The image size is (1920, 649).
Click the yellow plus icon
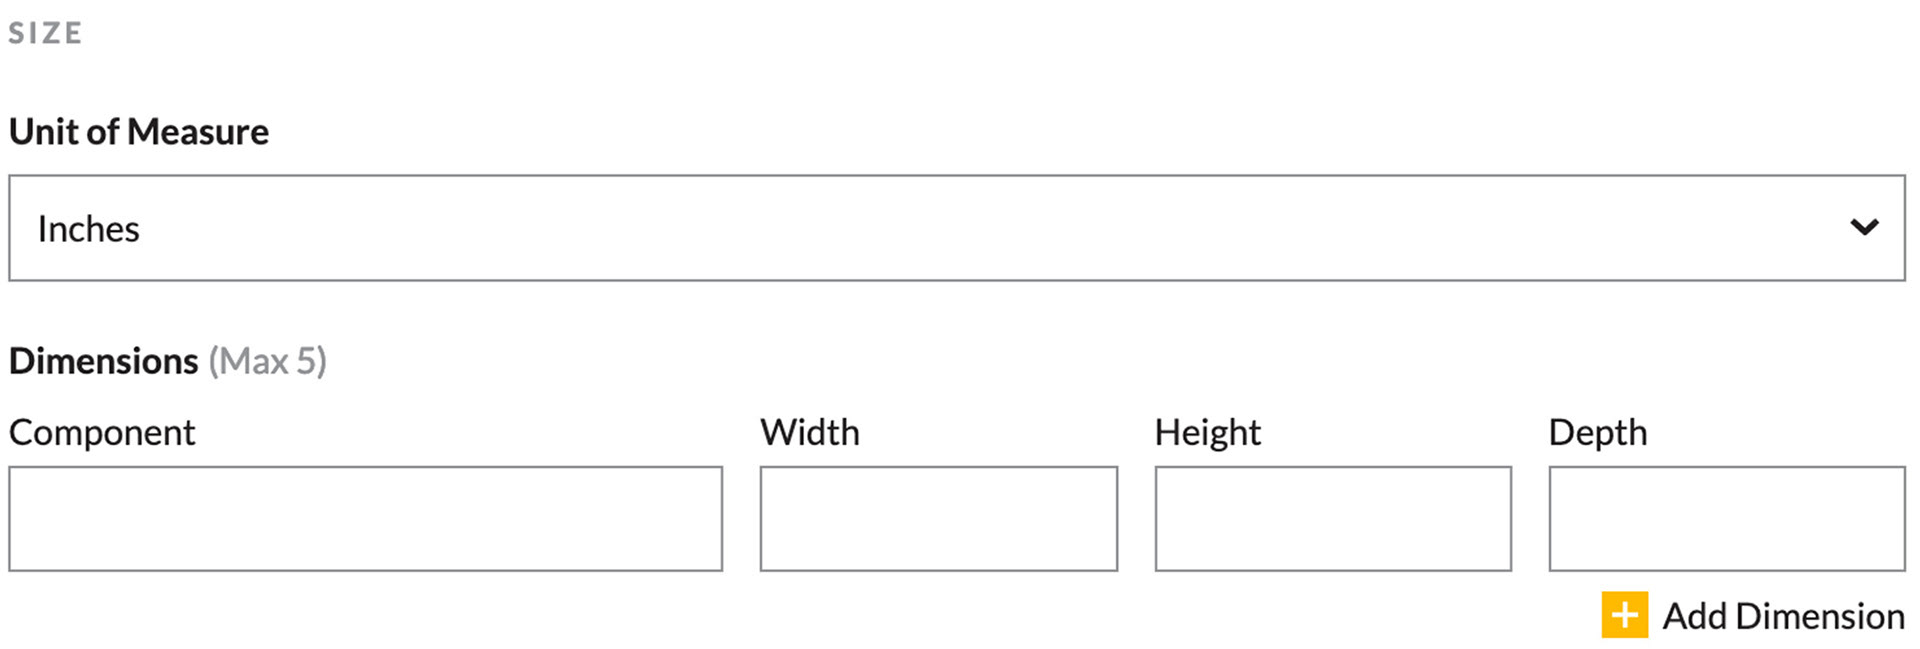click(x=1624, y=615)
